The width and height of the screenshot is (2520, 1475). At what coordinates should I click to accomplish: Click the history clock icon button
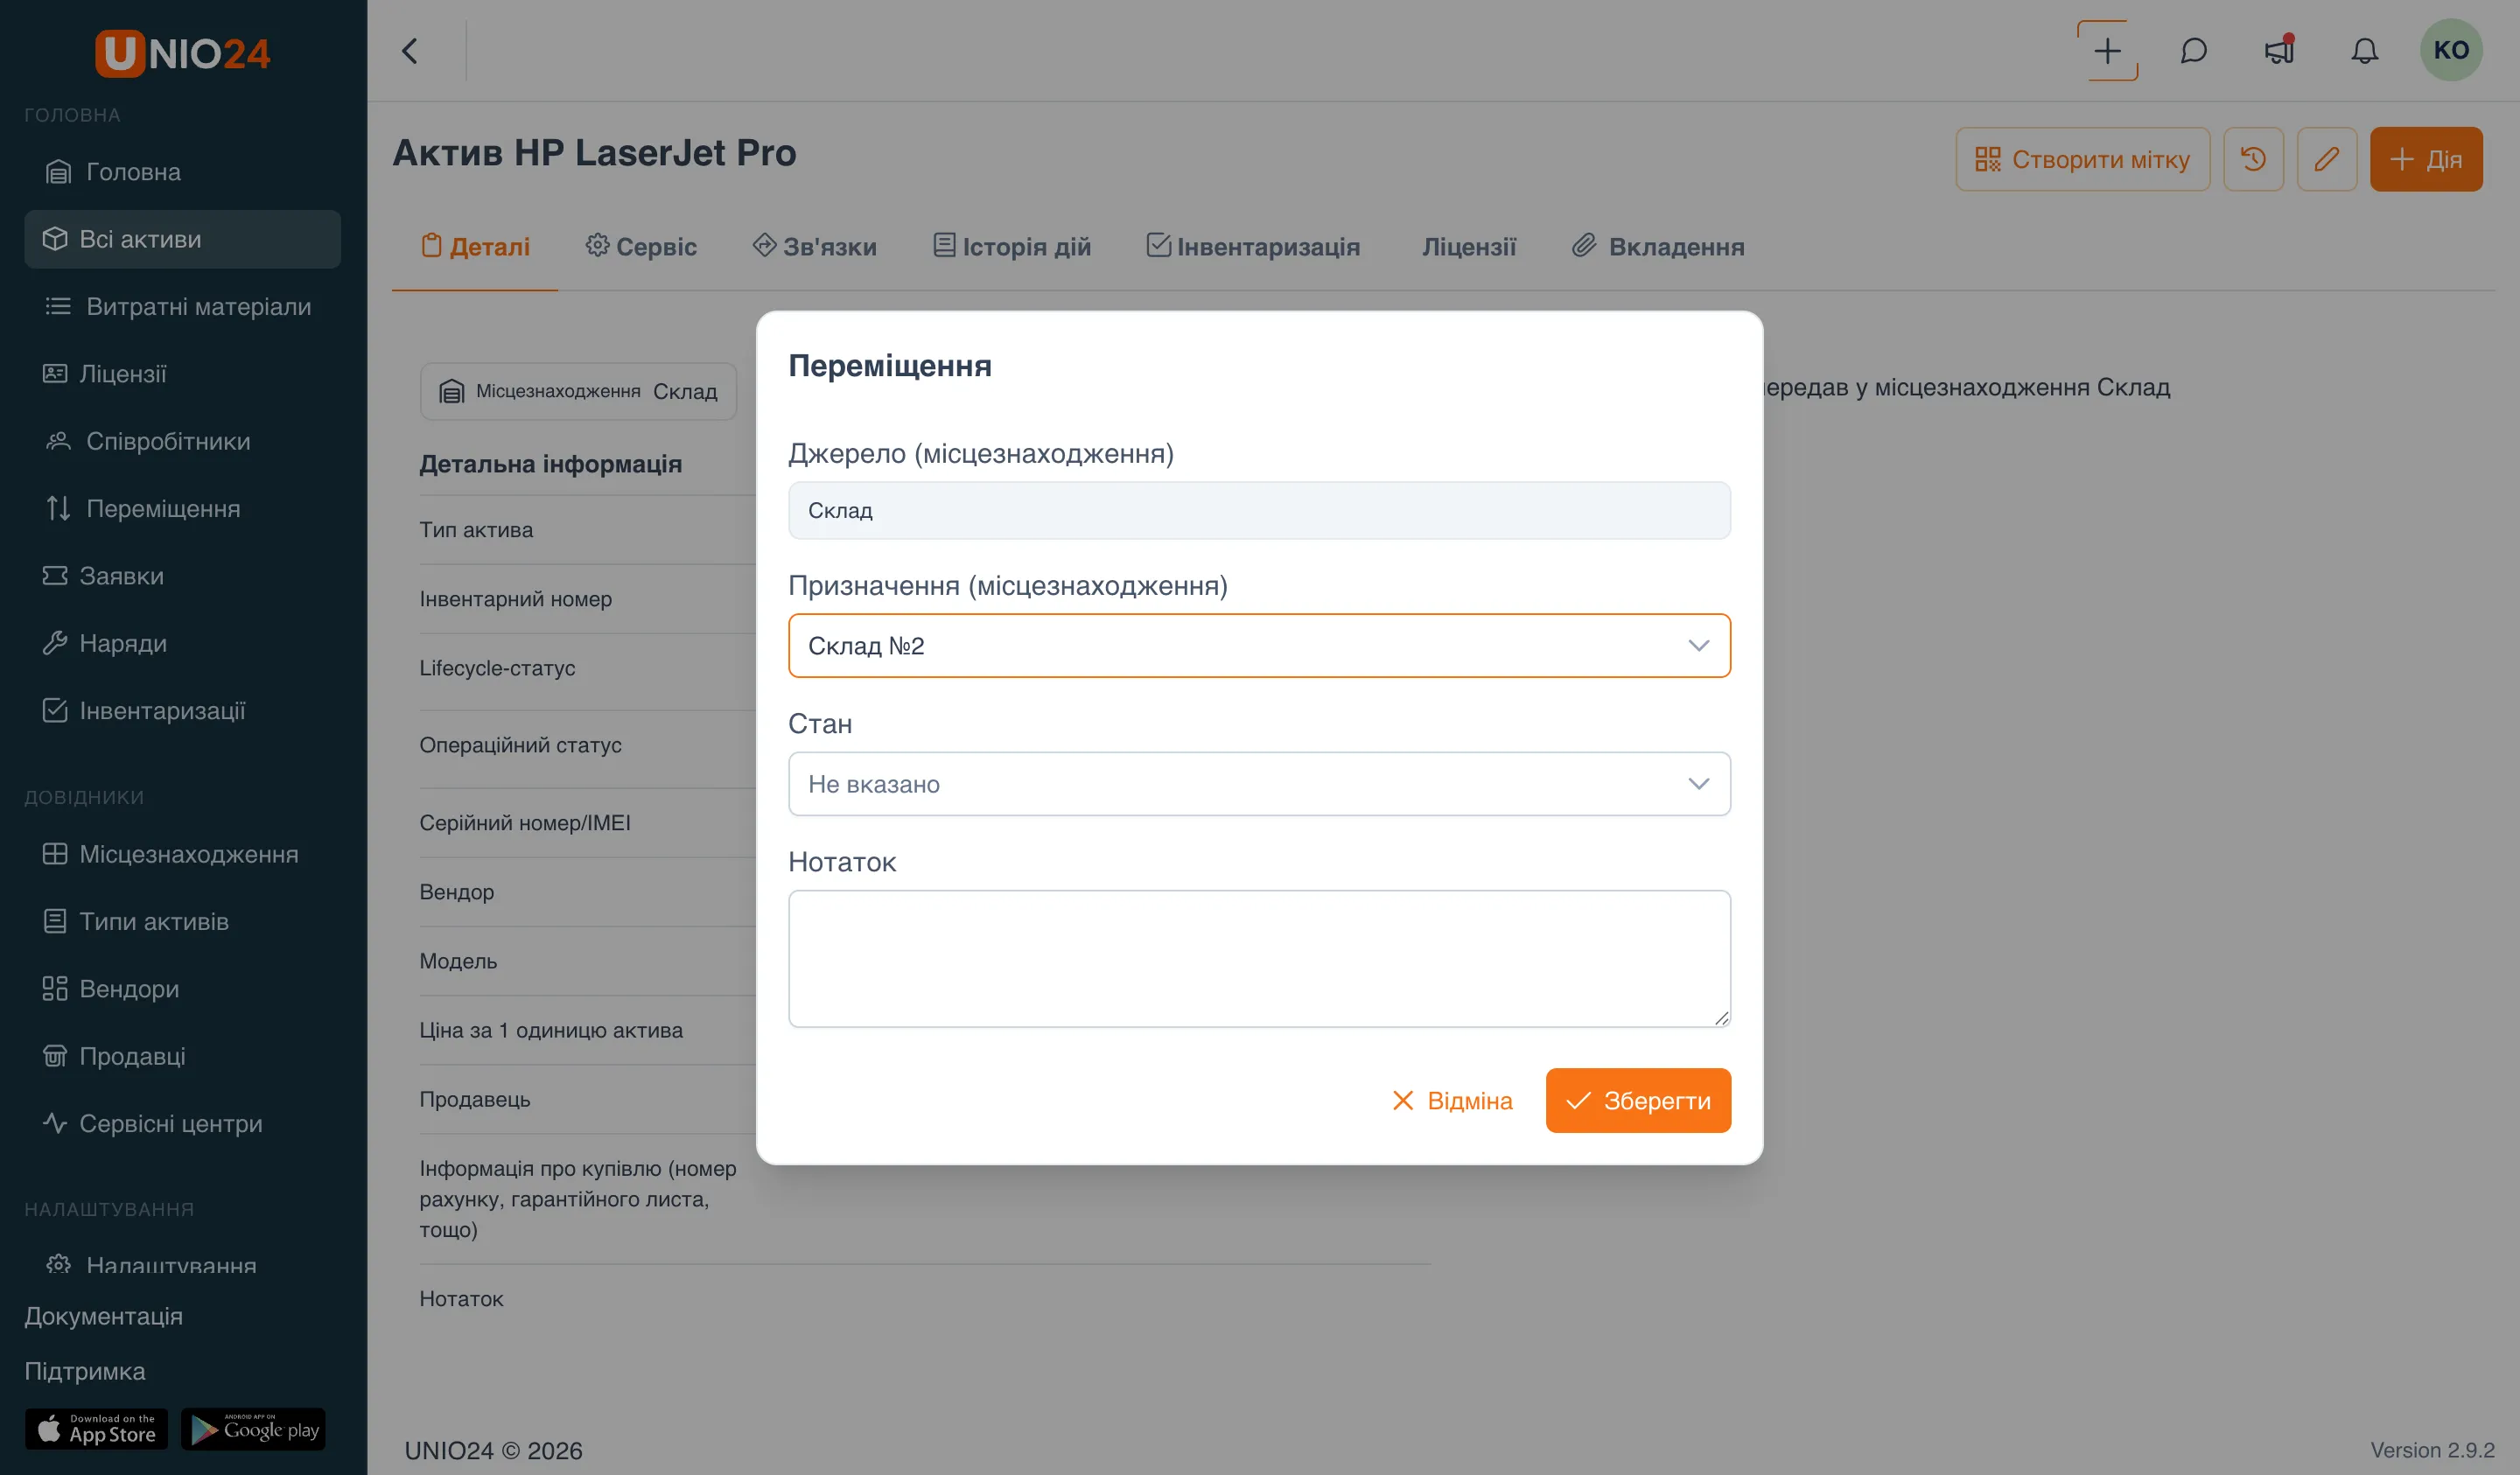click(2253, 159)
